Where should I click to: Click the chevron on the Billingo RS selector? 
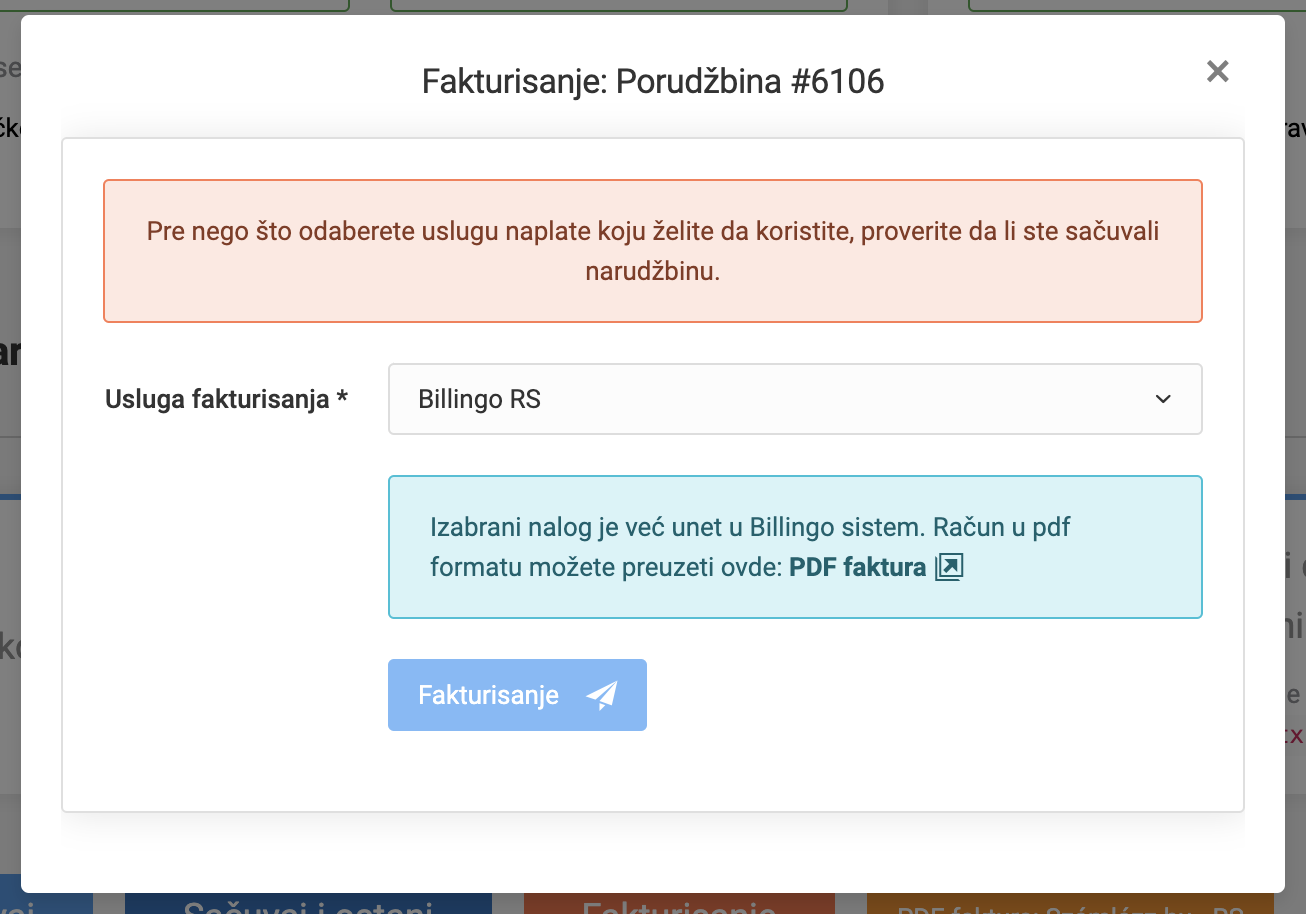[x=1163, y=398]
